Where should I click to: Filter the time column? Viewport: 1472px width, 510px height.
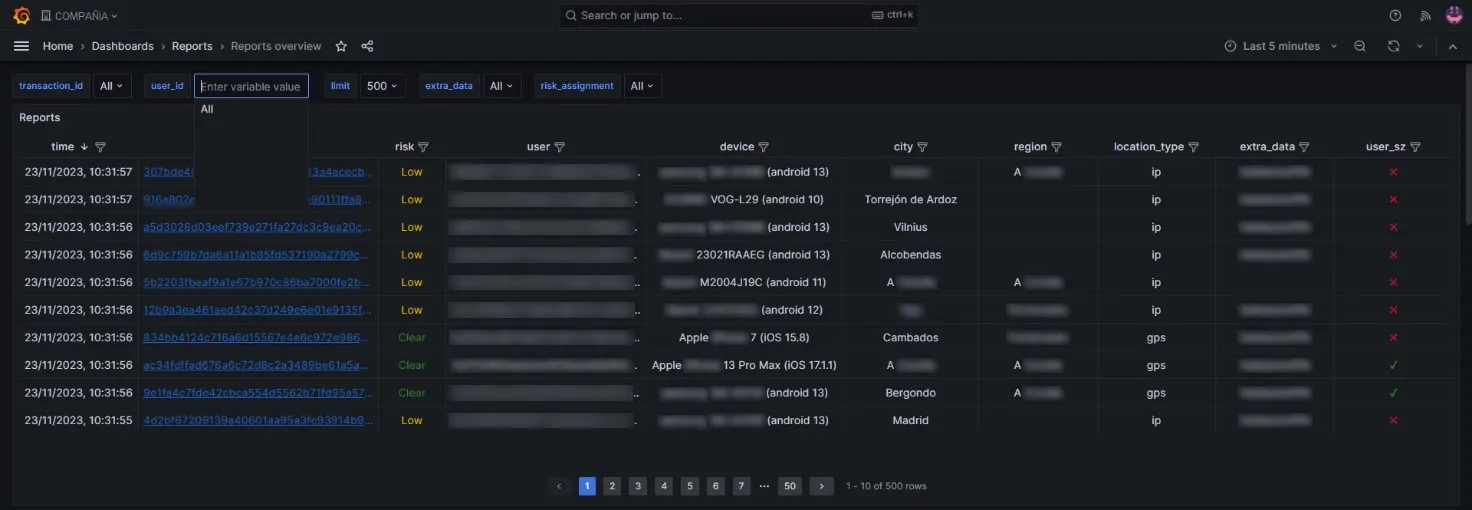click(100, 147)
